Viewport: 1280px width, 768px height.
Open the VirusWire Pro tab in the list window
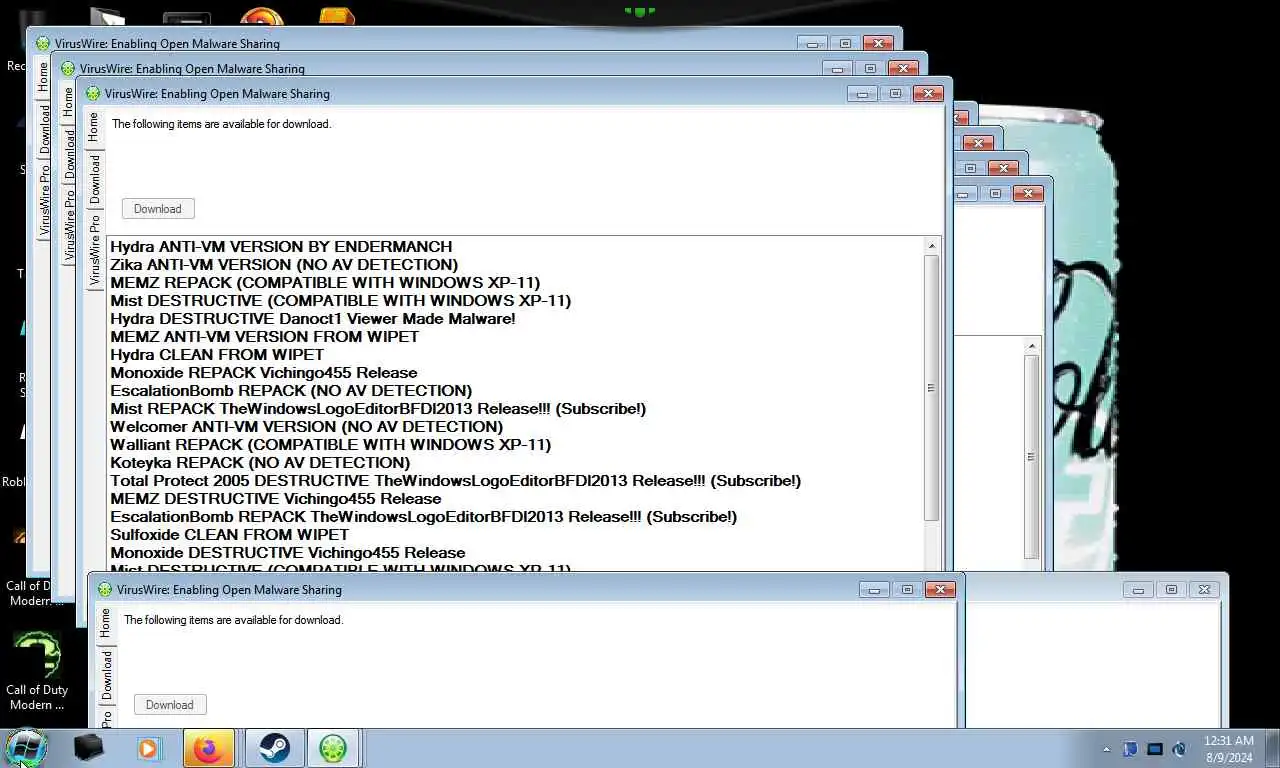[x=94, y=251]
